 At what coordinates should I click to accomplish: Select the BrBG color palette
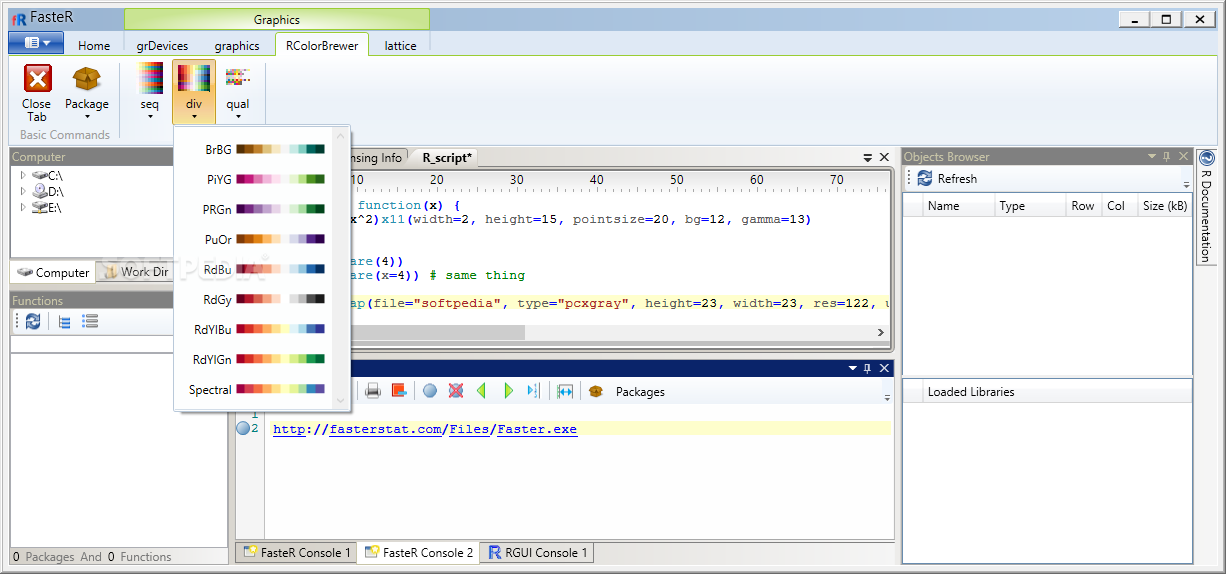[262, 150]
